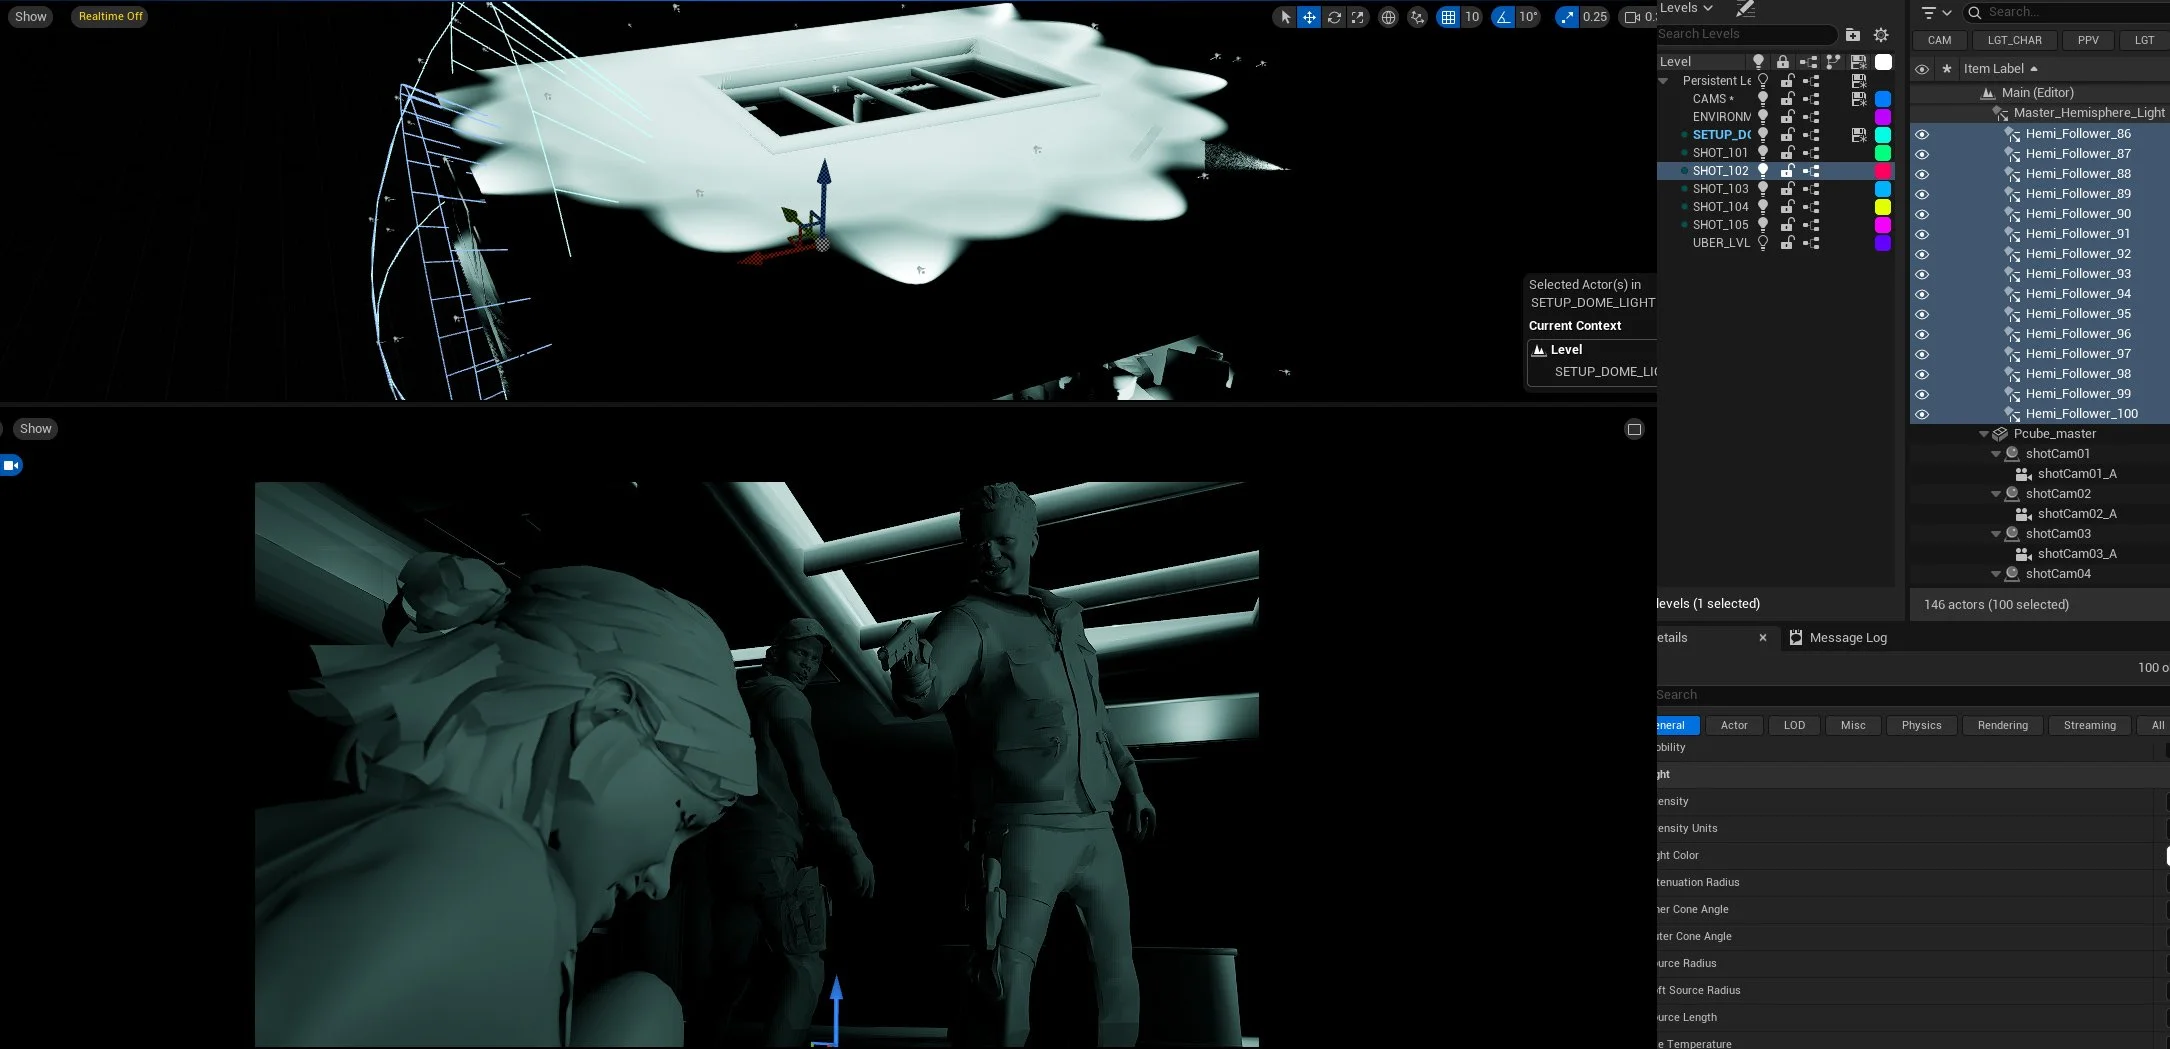This screenshot has height=1049, width=2170.
Task: Select the Actor details filter tab
Action: tap(1734, 726)
